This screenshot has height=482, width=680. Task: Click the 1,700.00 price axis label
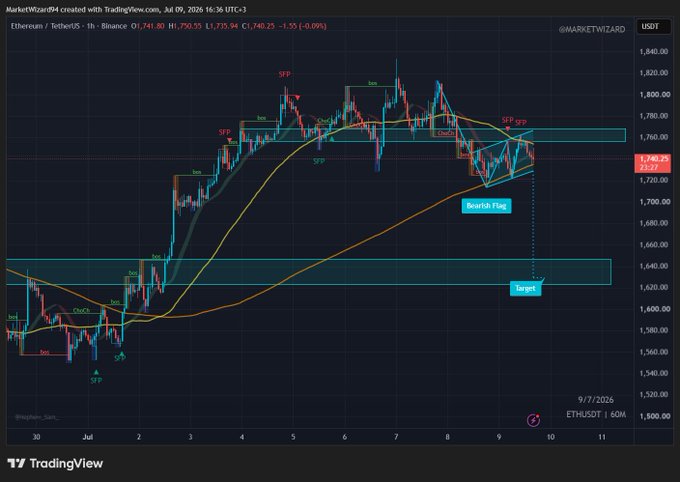[x=654, y=202]
